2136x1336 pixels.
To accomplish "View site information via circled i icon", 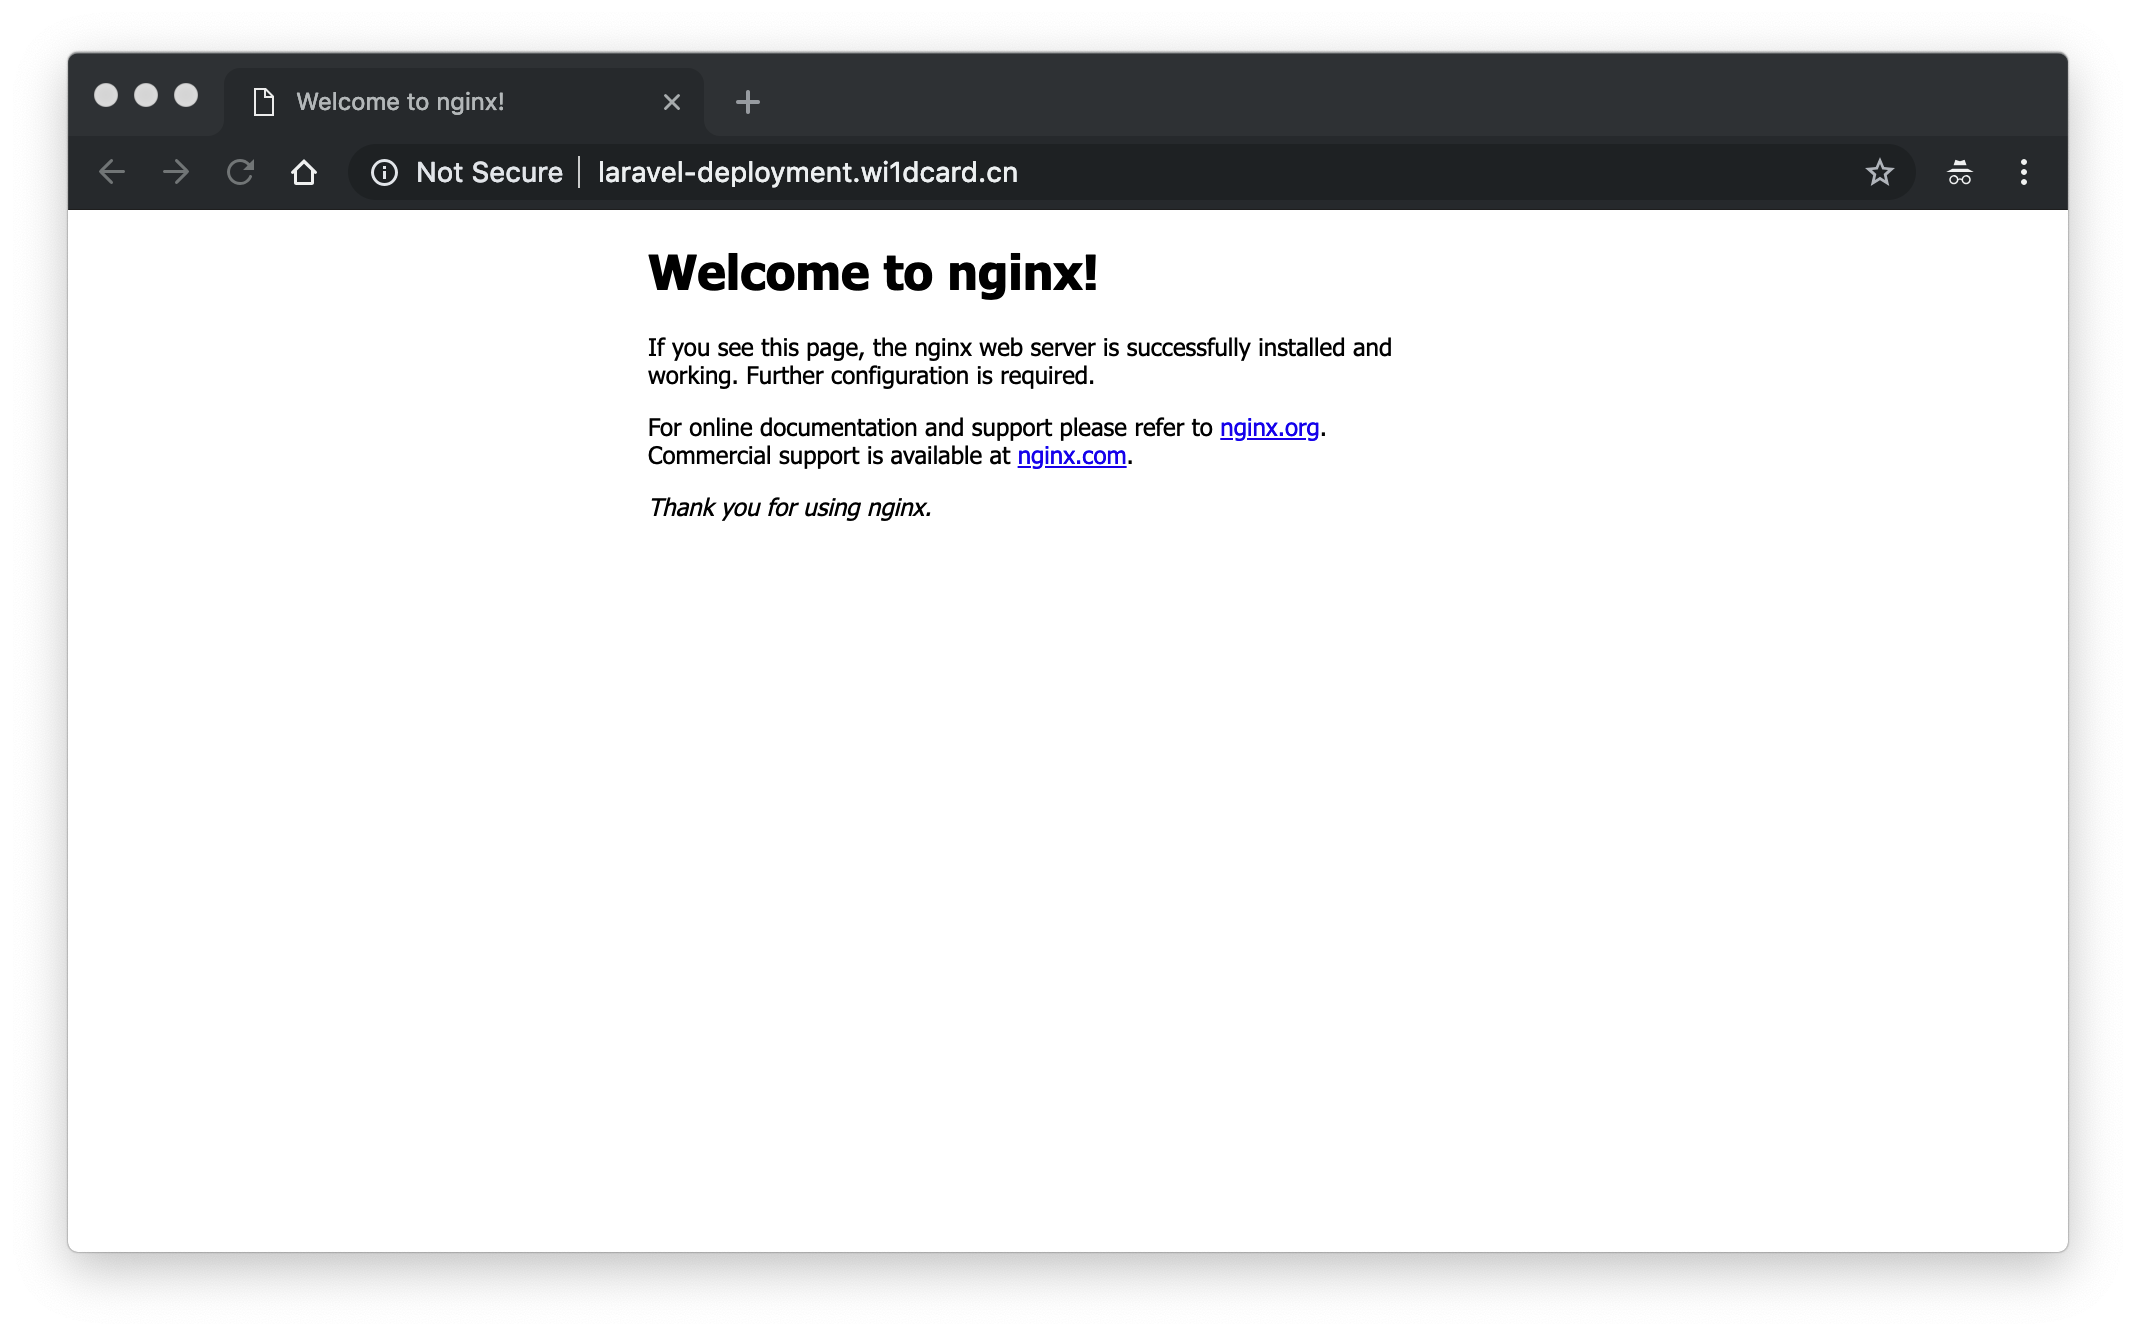I will (384, 172).
